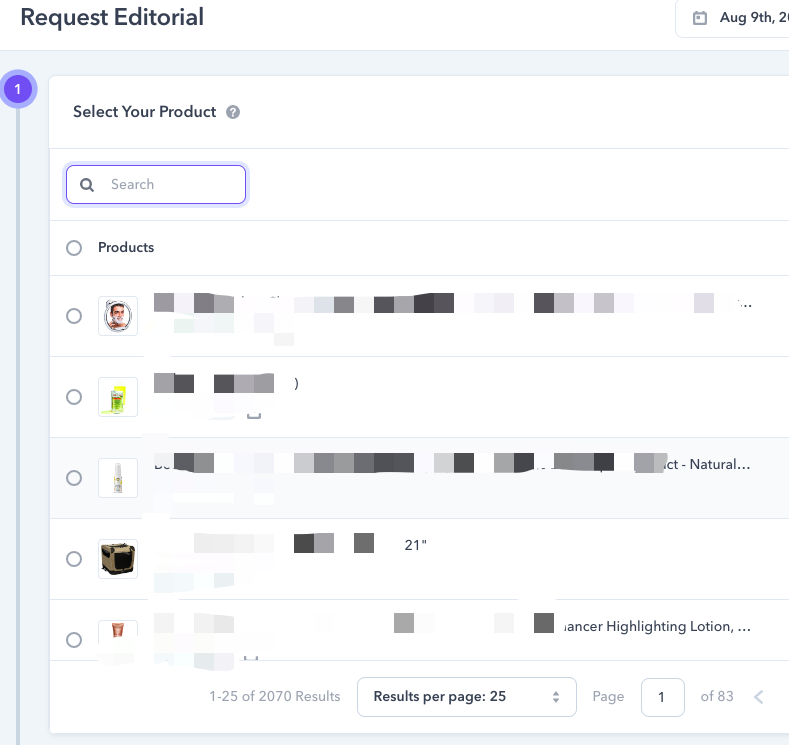Select the Products header radio button
Image resolution: width=789 pixels, height=745 pixels.
click(x=74, y=247)
